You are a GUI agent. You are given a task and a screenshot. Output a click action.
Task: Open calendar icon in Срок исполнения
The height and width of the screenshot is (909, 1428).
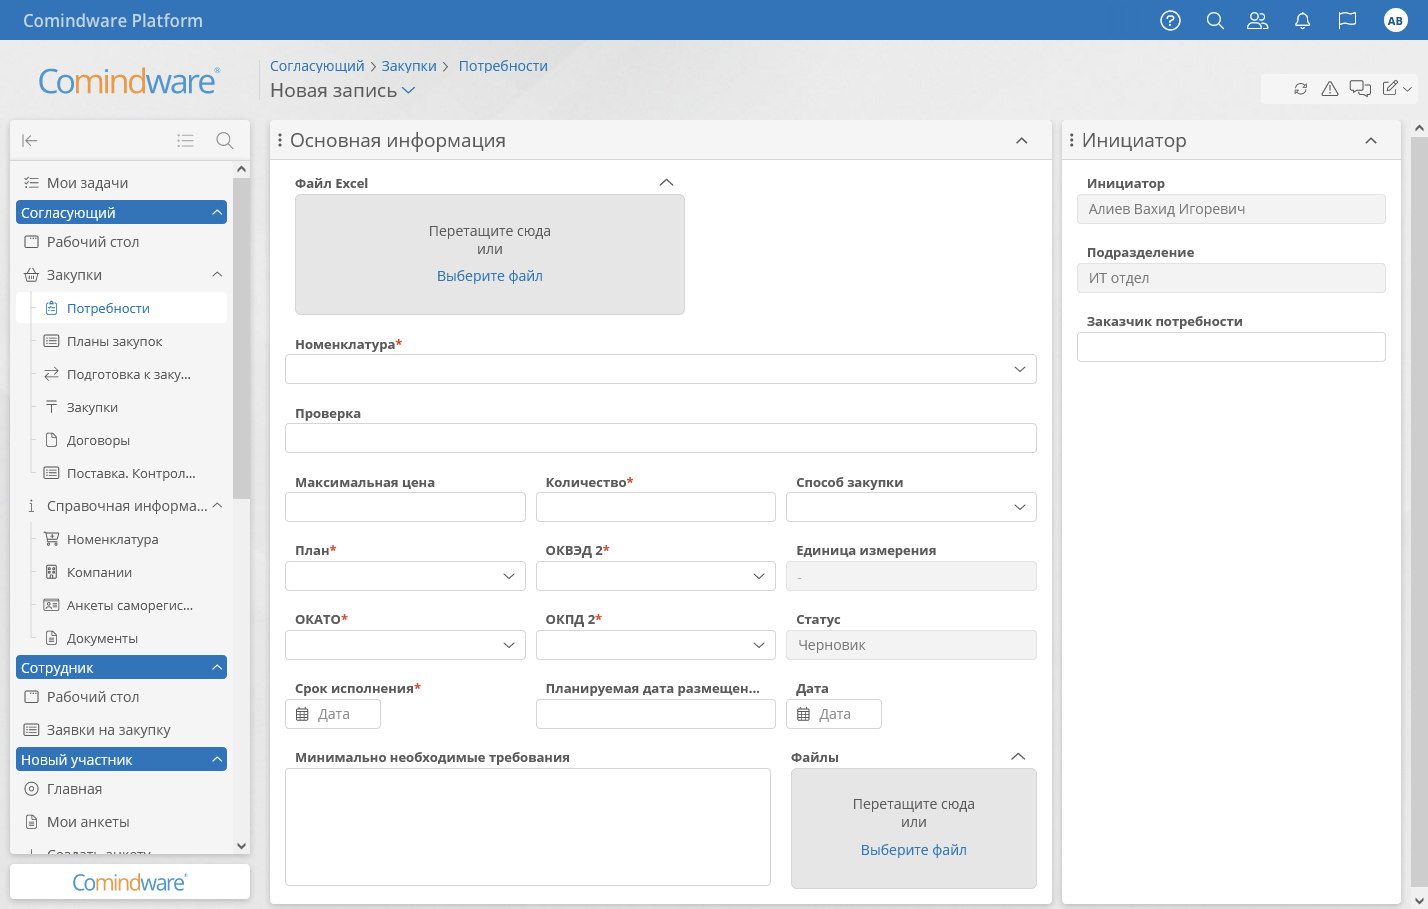[x=302, y=714]
